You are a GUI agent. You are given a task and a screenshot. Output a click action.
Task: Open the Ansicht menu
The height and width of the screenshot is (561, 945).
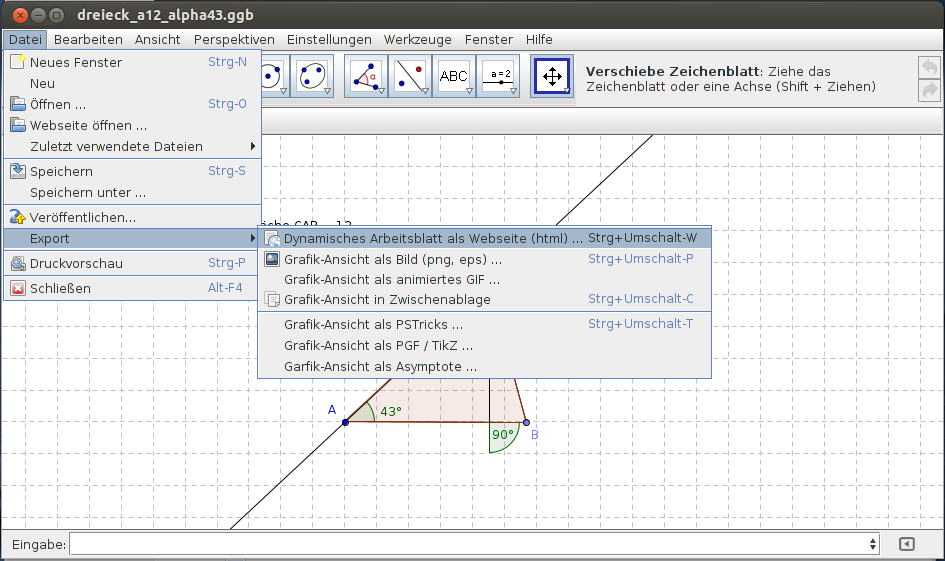coord(157,39)
